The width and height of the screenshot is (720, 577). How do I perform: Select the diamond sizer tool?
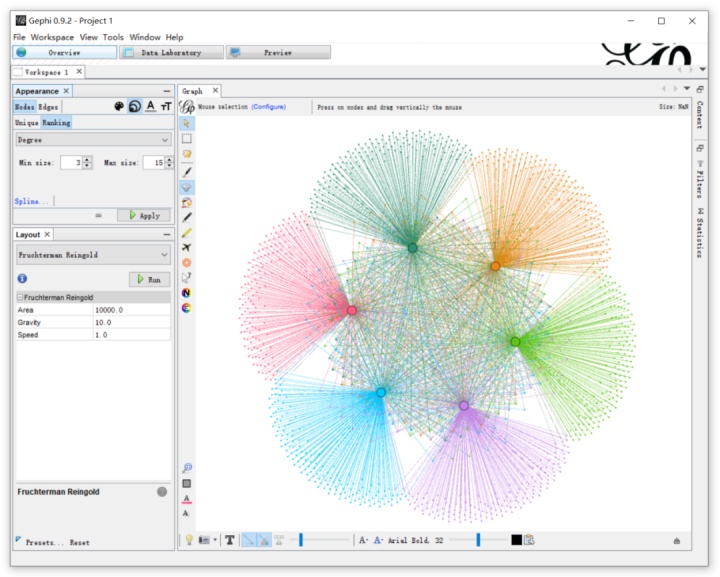[186, 187]
